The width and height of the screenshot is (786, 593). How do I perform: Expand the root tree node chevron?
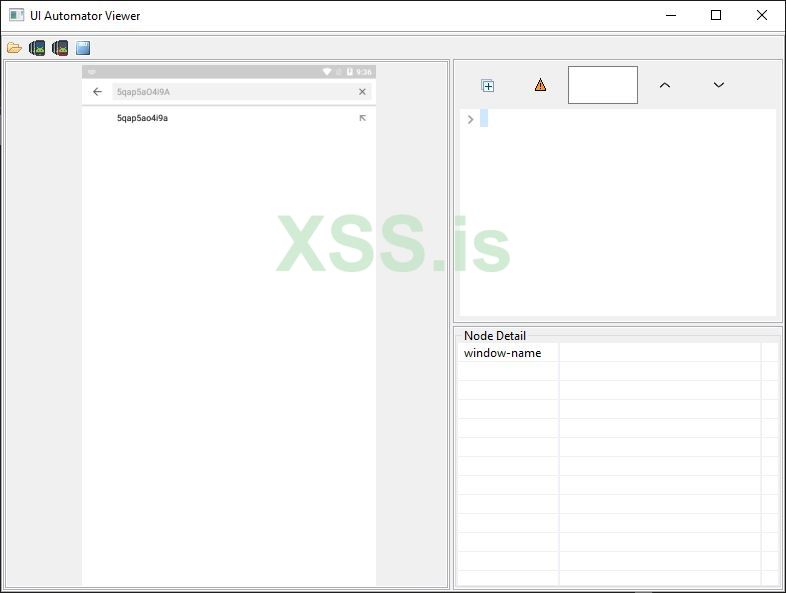[x=470, y=119]
